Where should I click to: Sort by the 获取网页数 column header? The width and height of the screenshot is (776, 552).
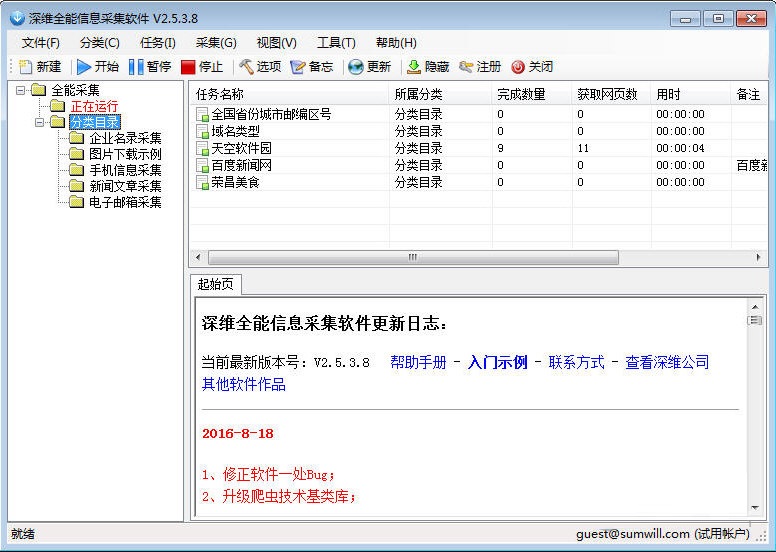pyautogui.click(x=612, y=94)
